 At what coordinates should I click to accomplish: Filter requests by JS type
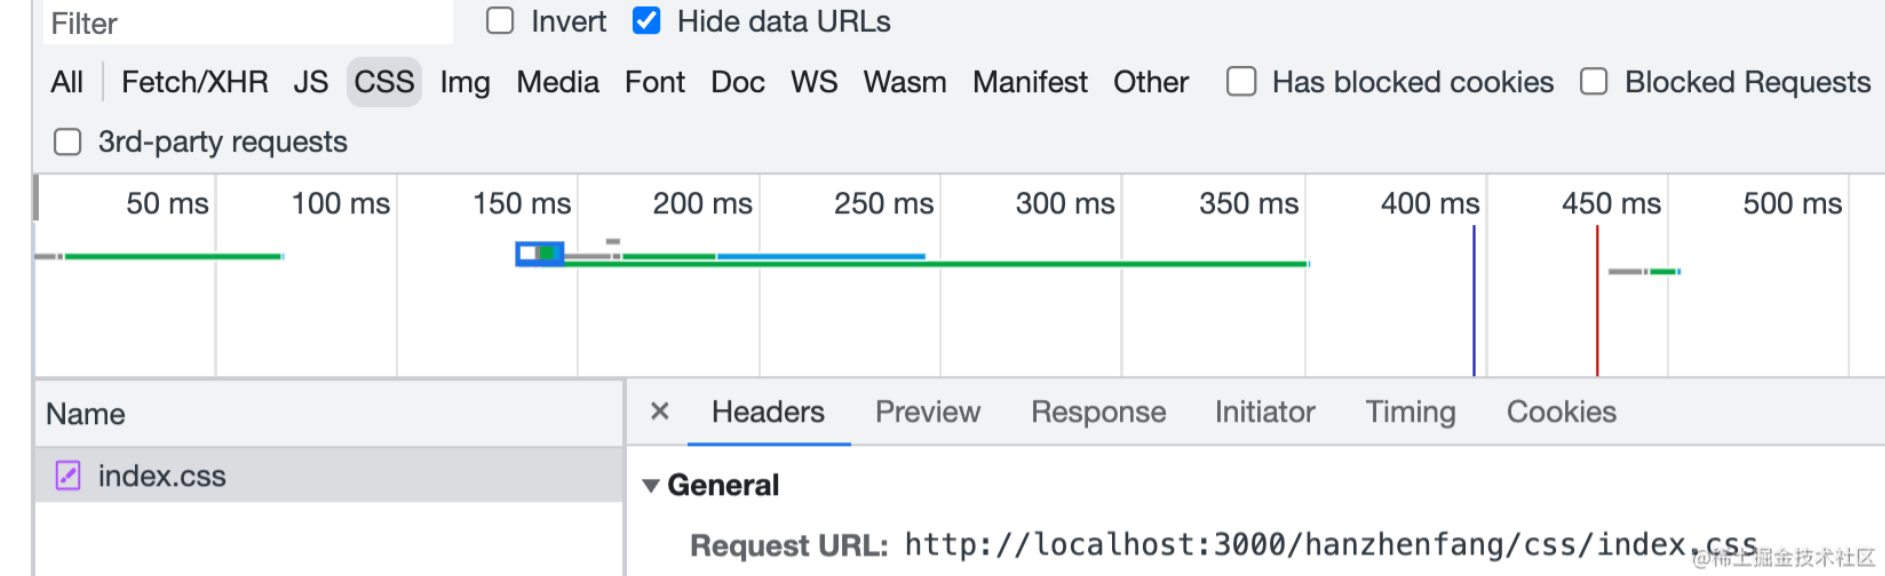click(x=311, y=82)
